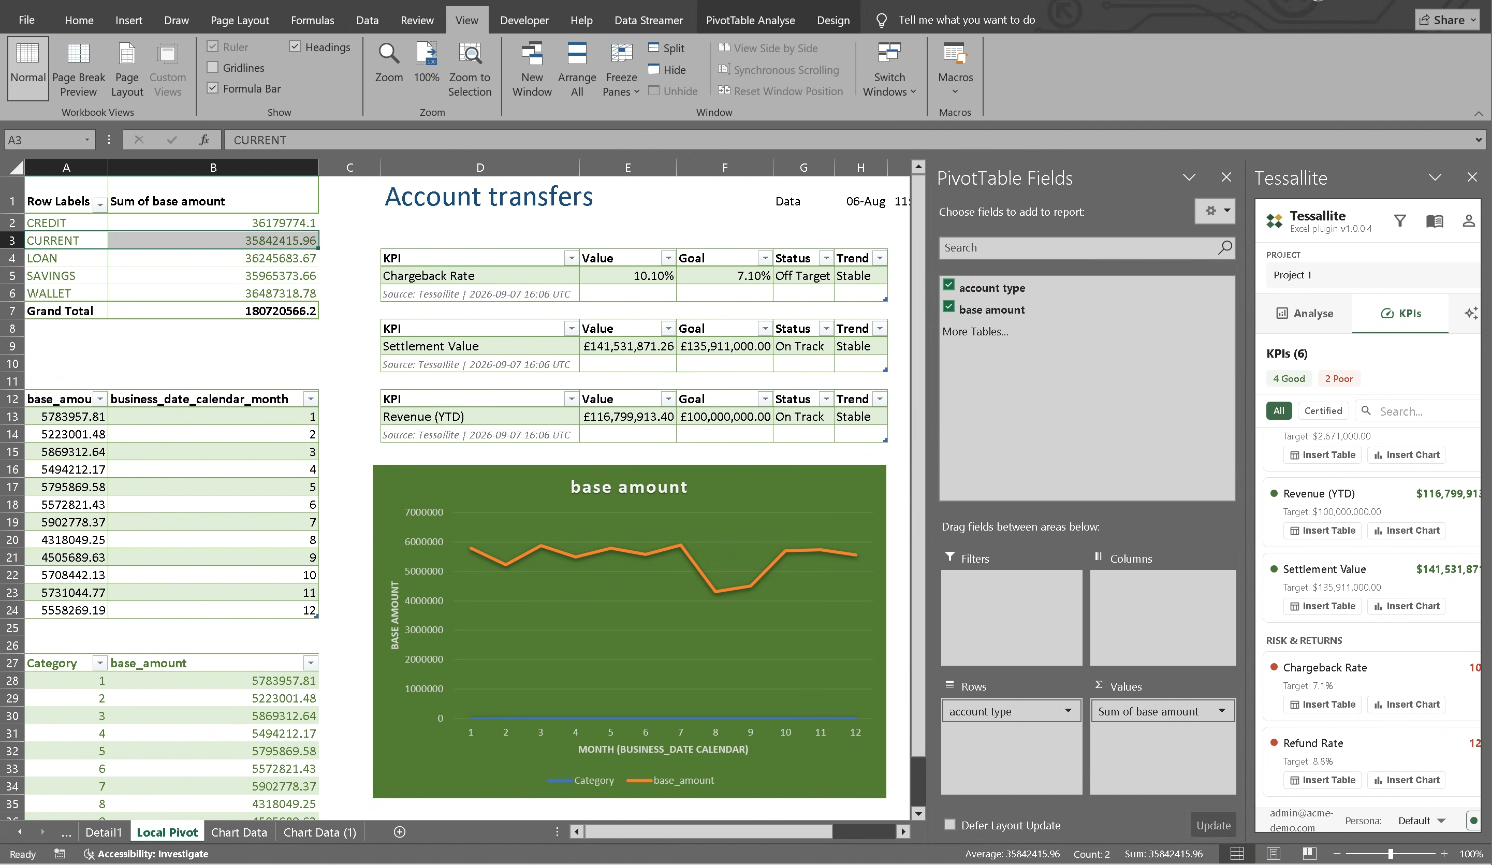Open Switch Windows dropdown
Viewport: 1492px width, 865px height.
[x=889, y=69]
